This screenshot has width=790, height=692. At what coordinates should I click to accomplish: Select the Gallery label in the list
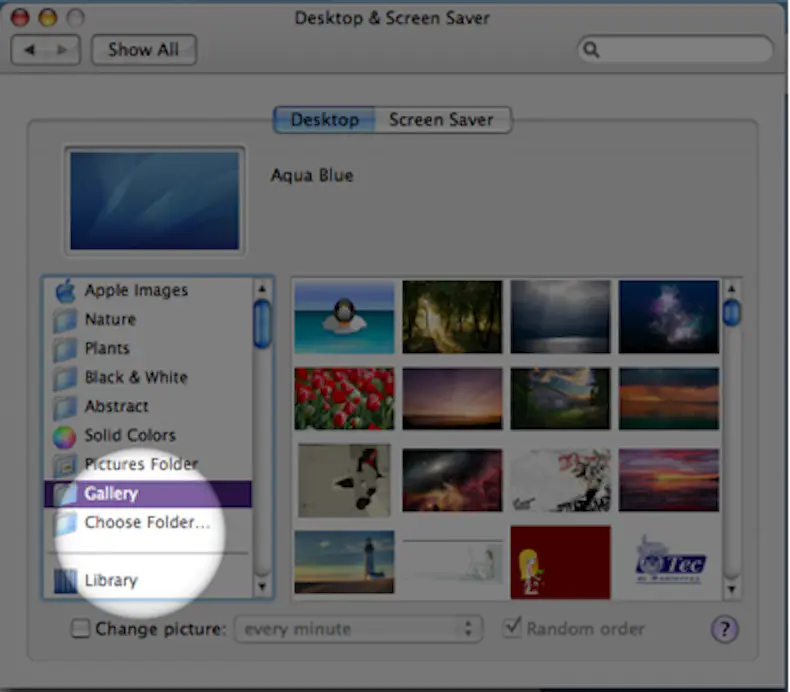coord(111,494)
